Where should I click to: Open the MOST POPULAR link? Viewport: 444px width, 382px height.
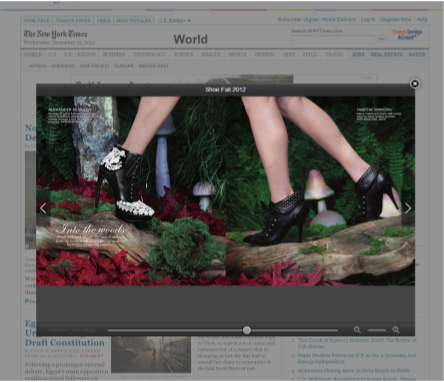pos(133,21)
